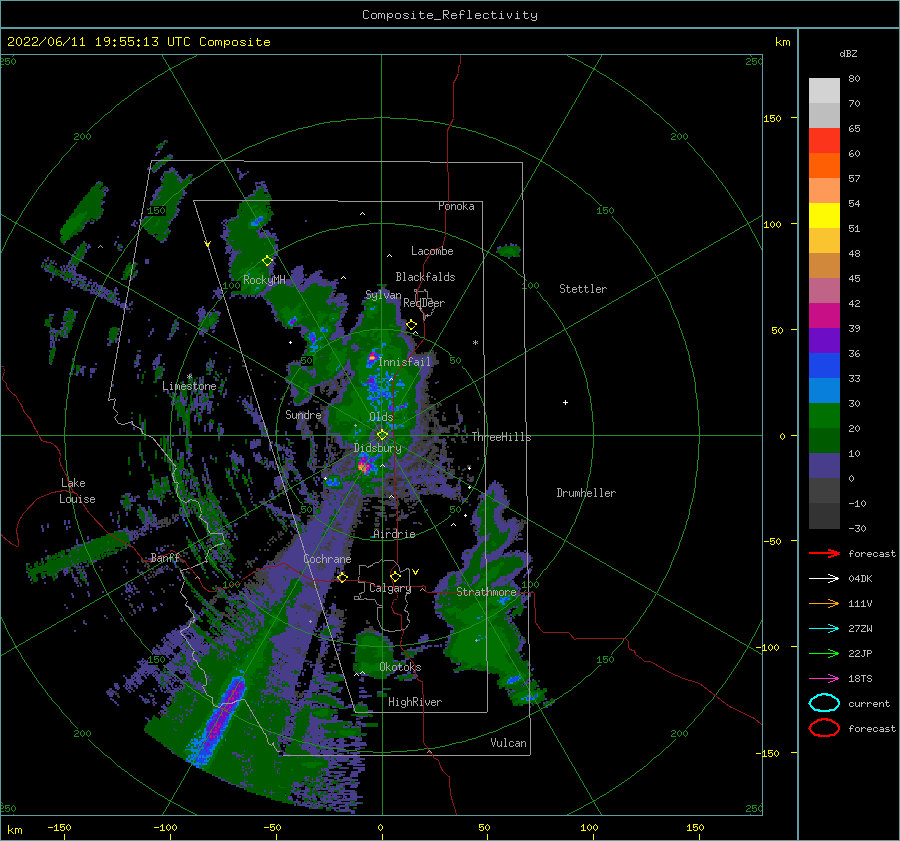Click the yellow diamond marker near RedDeer
This screenshot has width=900, height=841.
(x=412, y=325)
